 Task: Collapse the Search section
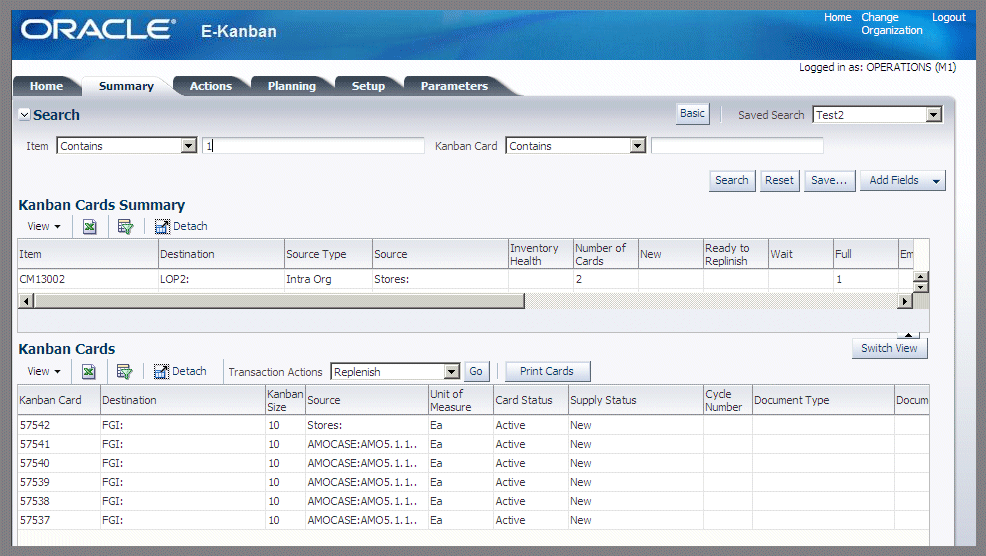point(25,114)
